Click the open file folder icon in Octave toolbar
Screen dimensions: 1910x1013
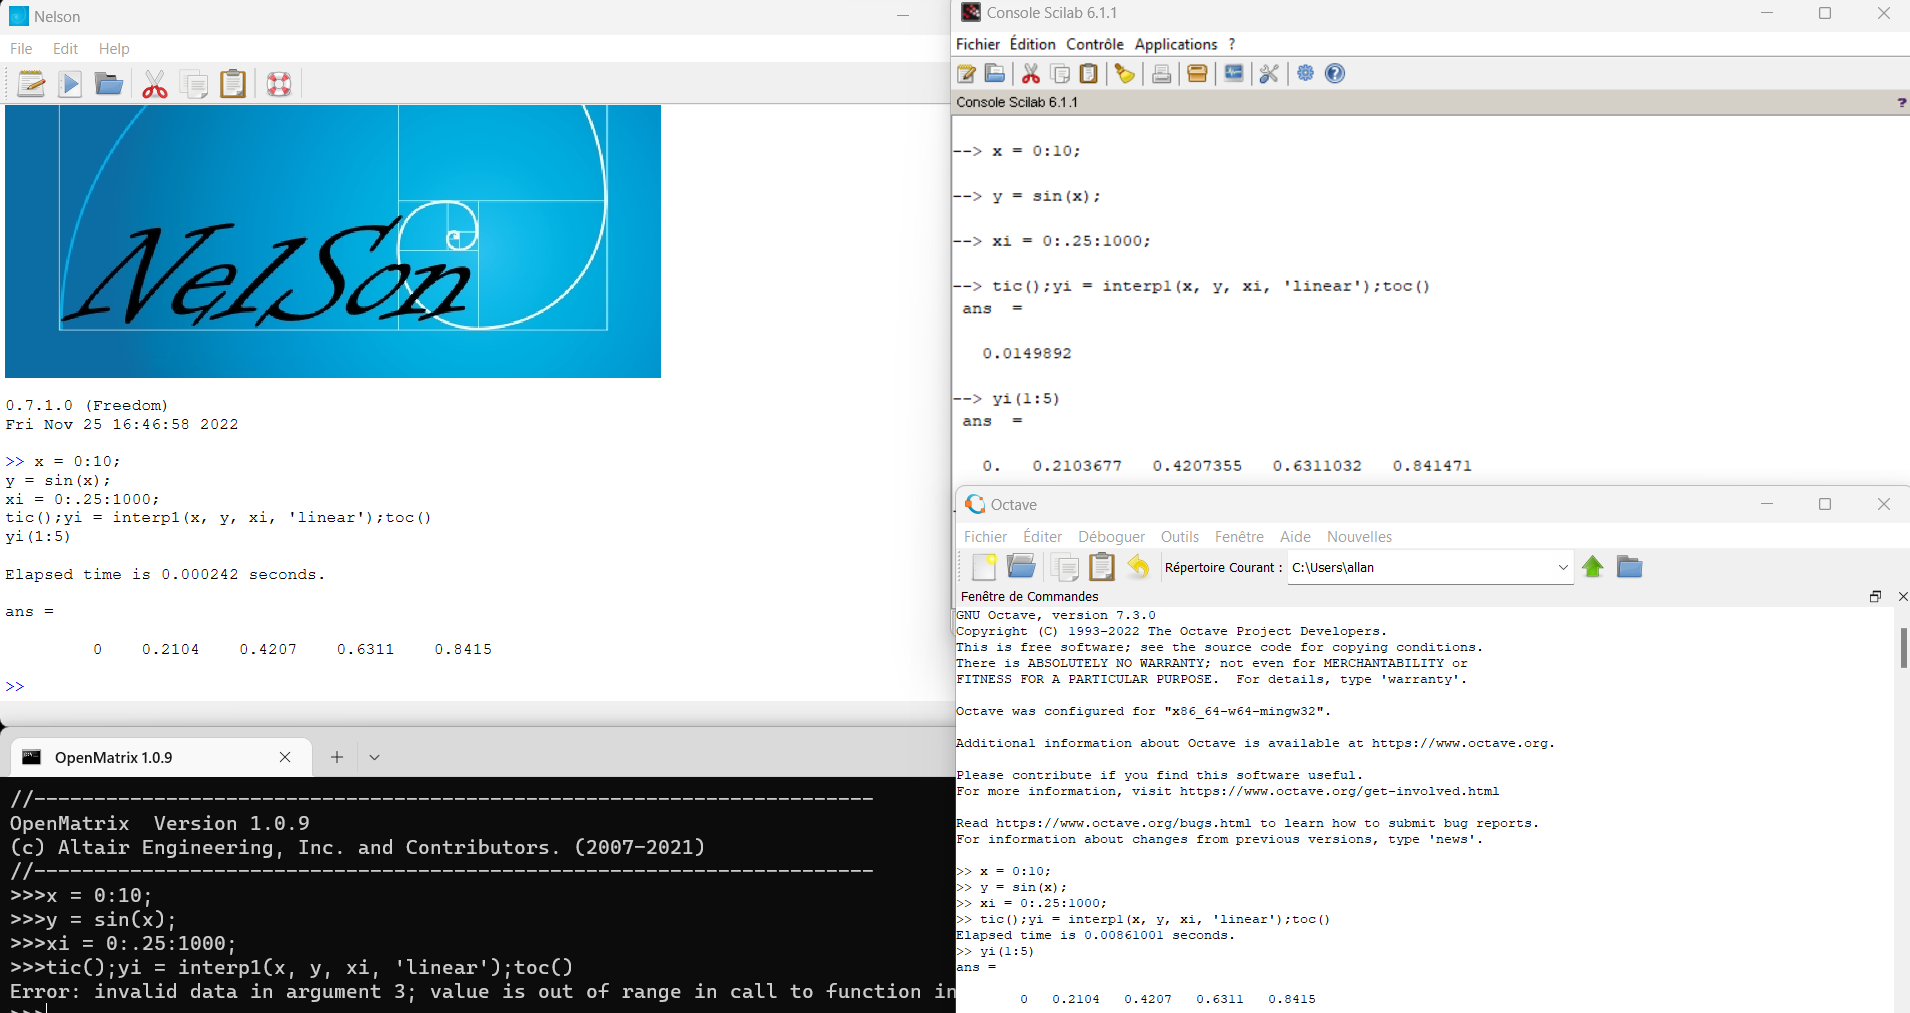1021,567
